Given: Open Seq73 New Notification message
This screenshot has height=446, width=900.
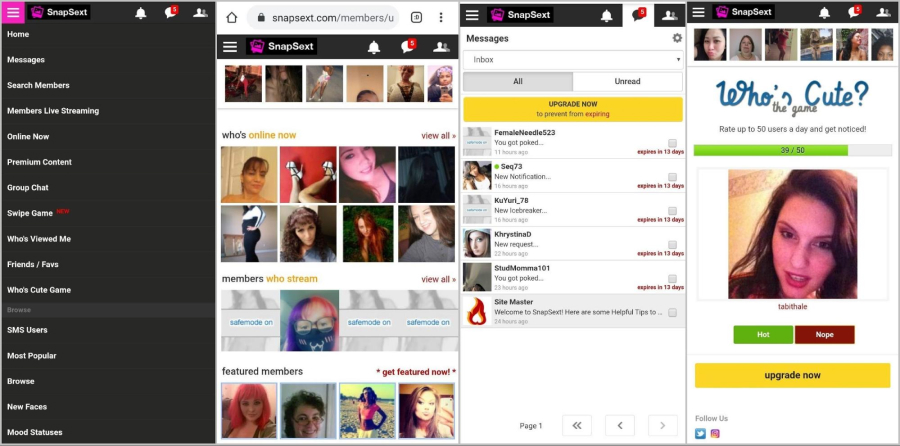Looking at the screenshot, I should coord(573,176).
